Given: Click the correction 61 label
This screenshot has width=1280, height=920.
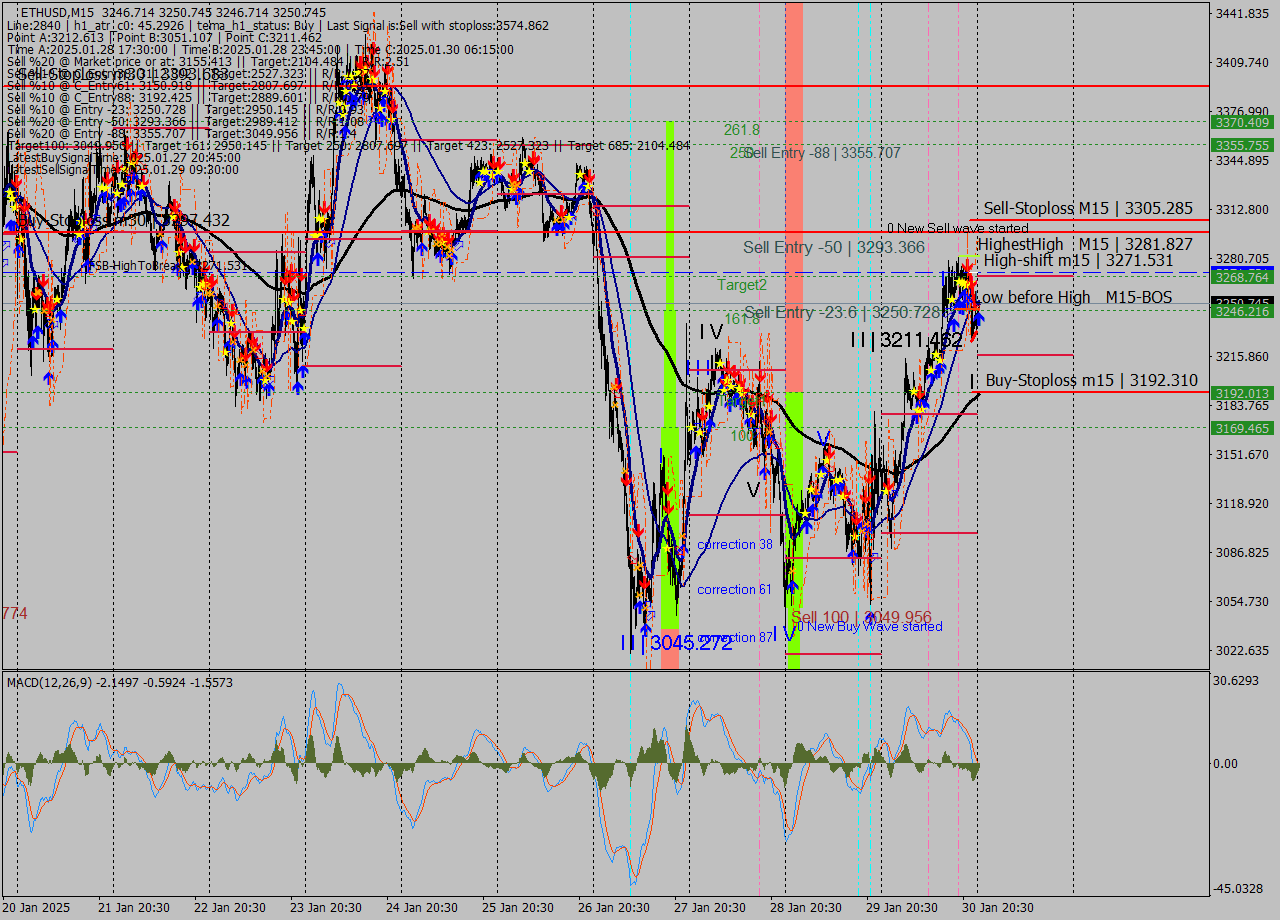Looking at the screenshot, I should pos(734,590).
